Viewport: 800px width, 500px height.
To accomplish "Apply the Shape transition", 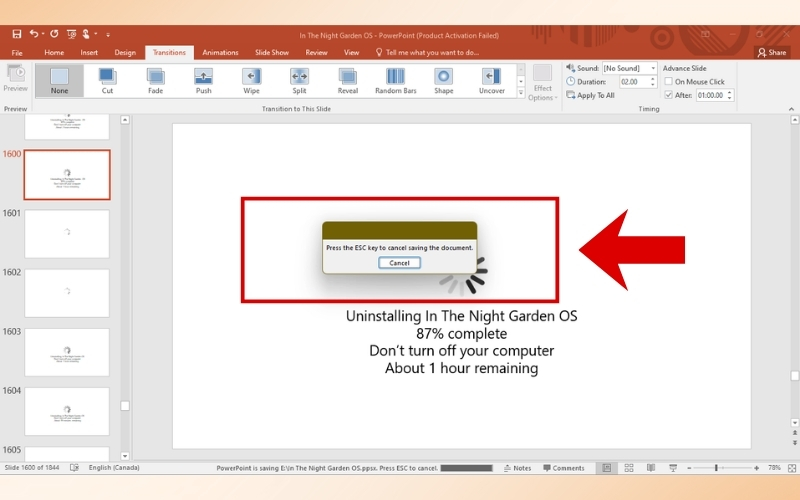I will (443, 81).
